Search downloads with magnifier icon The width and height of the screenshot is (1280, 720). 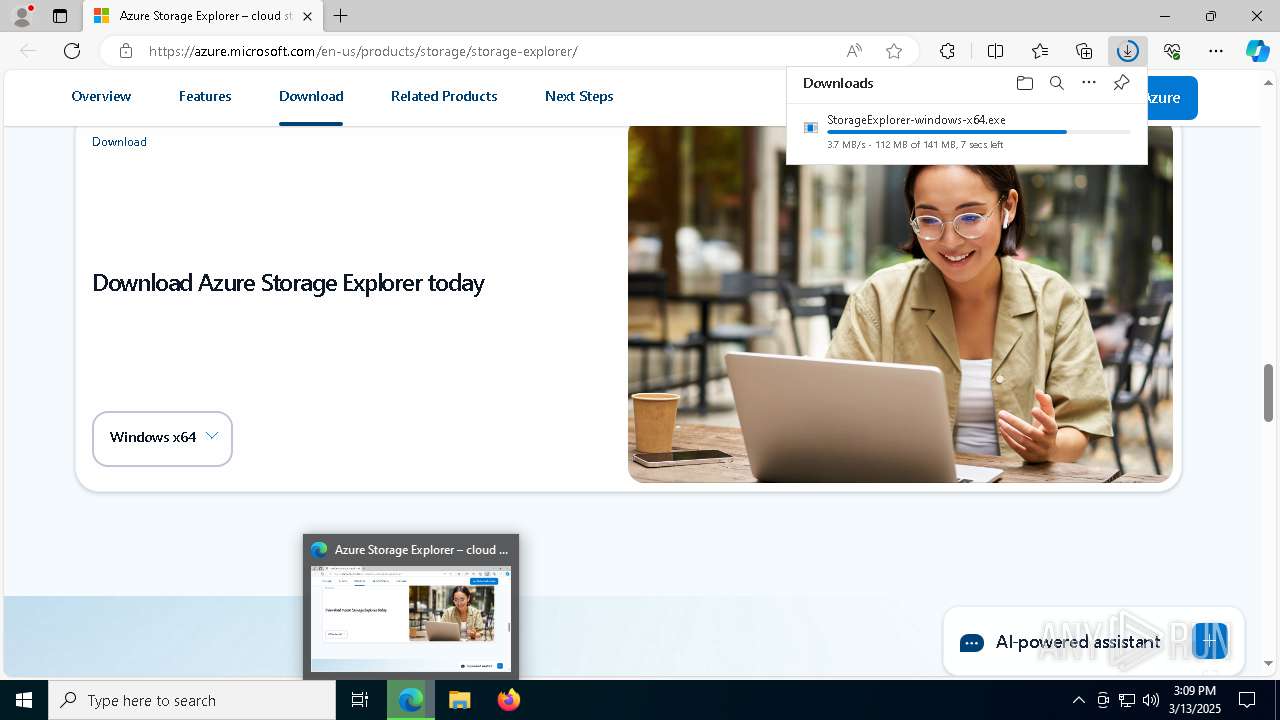coord(1056,83)
